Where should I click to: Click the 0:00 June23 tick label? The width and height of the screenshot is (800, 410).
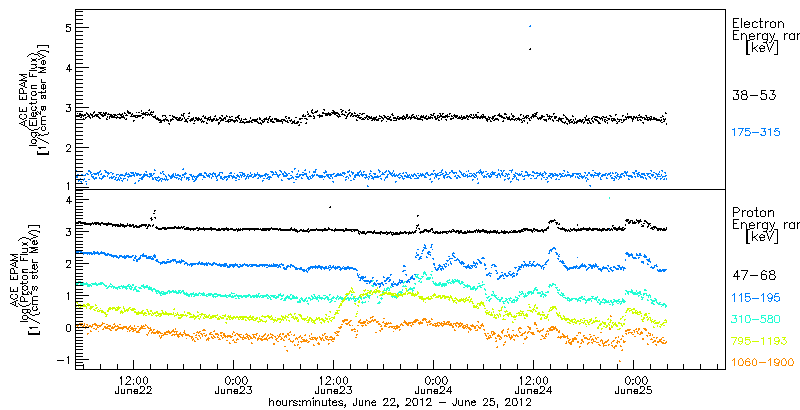(233, 386)
